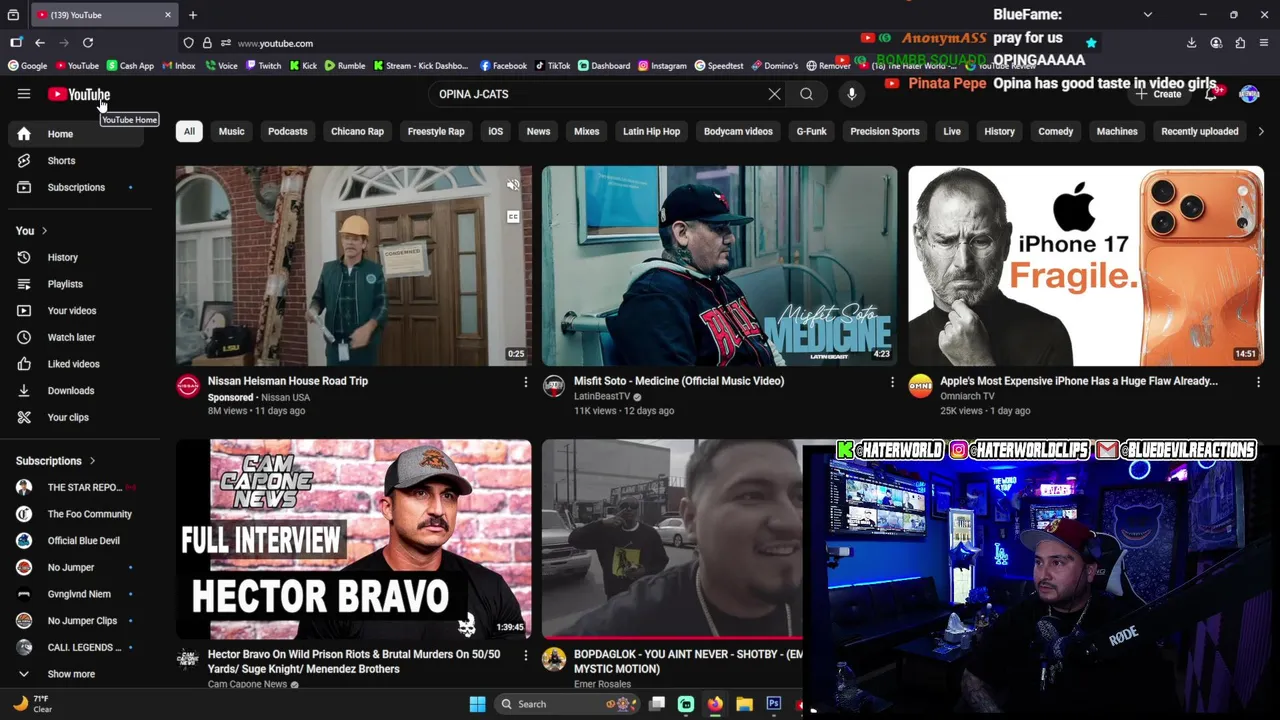Open options menu for Hector Bravo interview

pyautogui.click(x=526, y=655)
